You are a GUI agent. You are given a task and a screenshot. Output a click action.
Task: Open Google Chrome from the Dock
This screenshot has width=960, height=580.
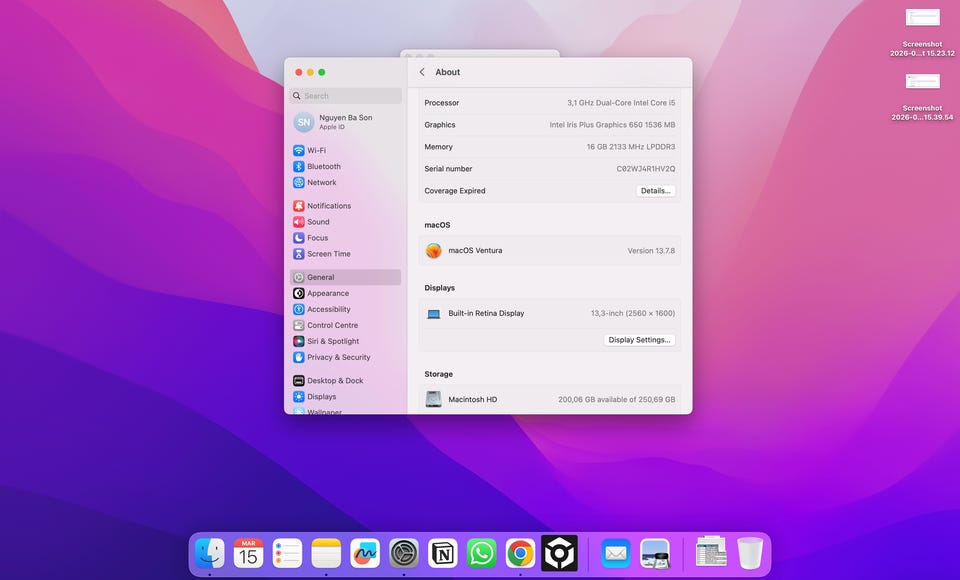click(x=520, y=553)
